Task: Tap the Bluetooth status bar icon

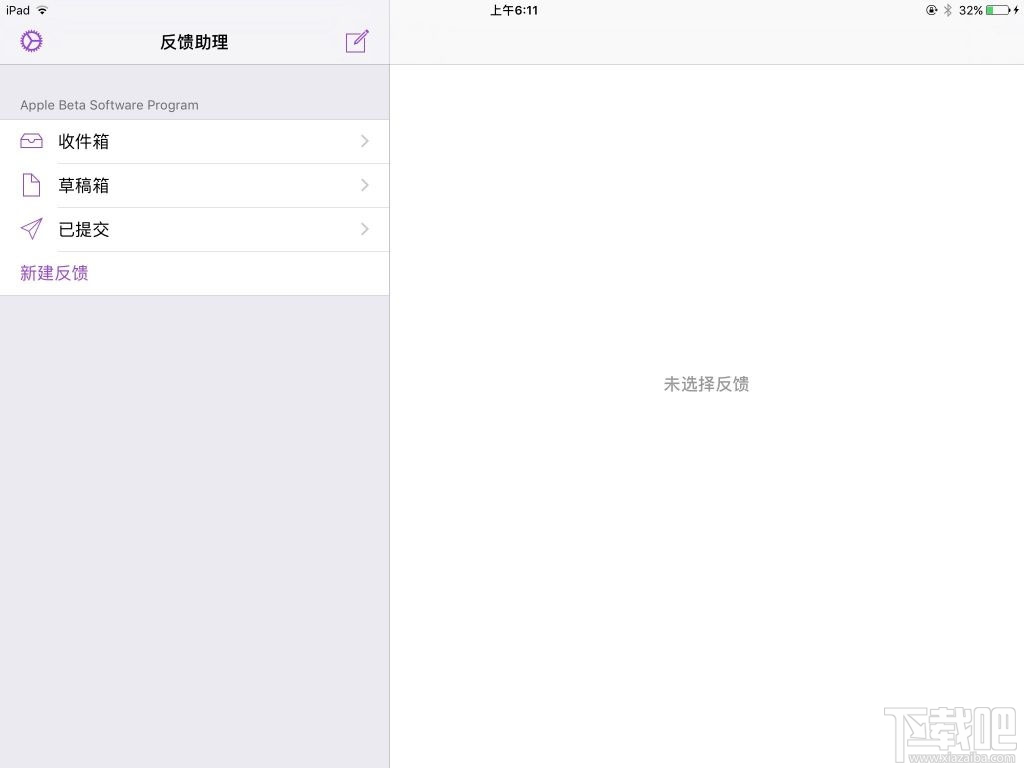Action: (x=946, y=10)
